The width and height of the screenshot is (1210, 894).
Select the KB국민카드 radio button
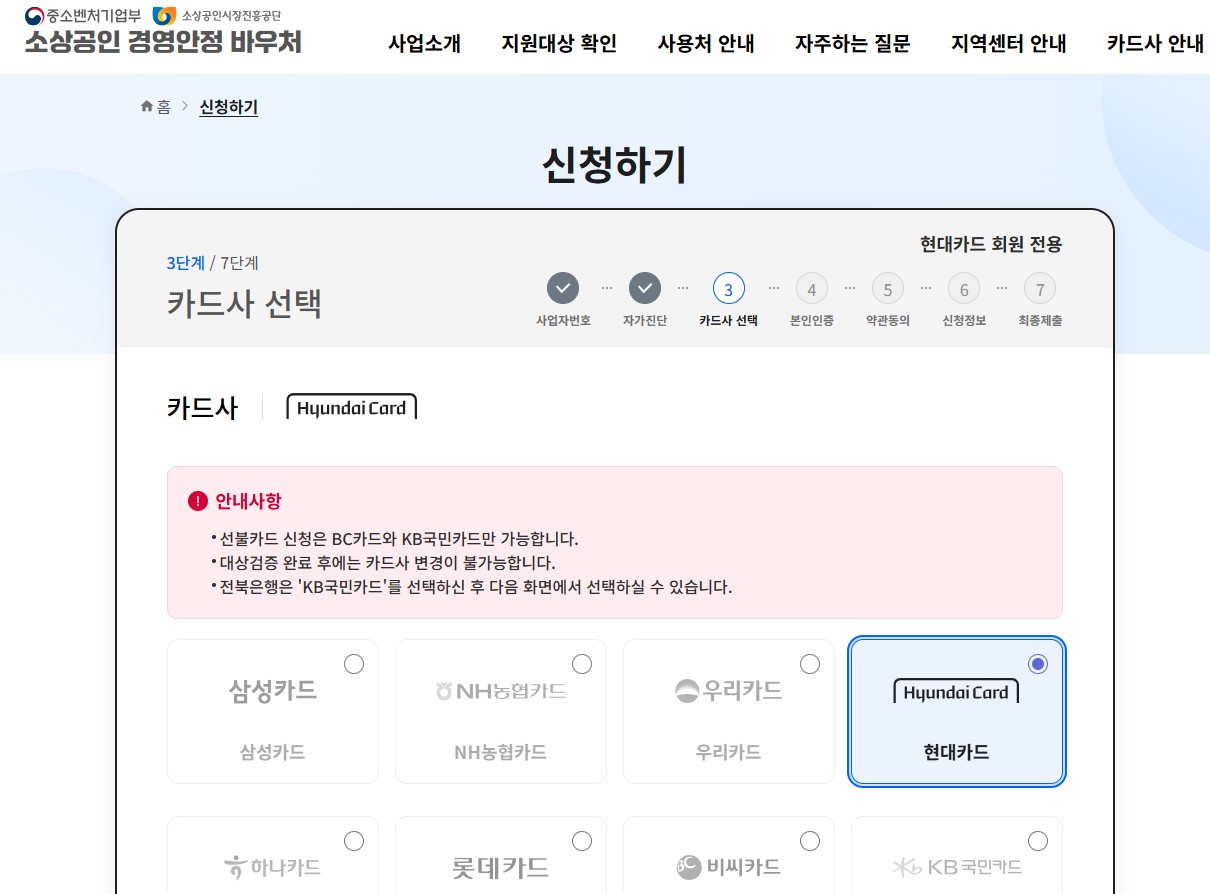click(1038, 841)
